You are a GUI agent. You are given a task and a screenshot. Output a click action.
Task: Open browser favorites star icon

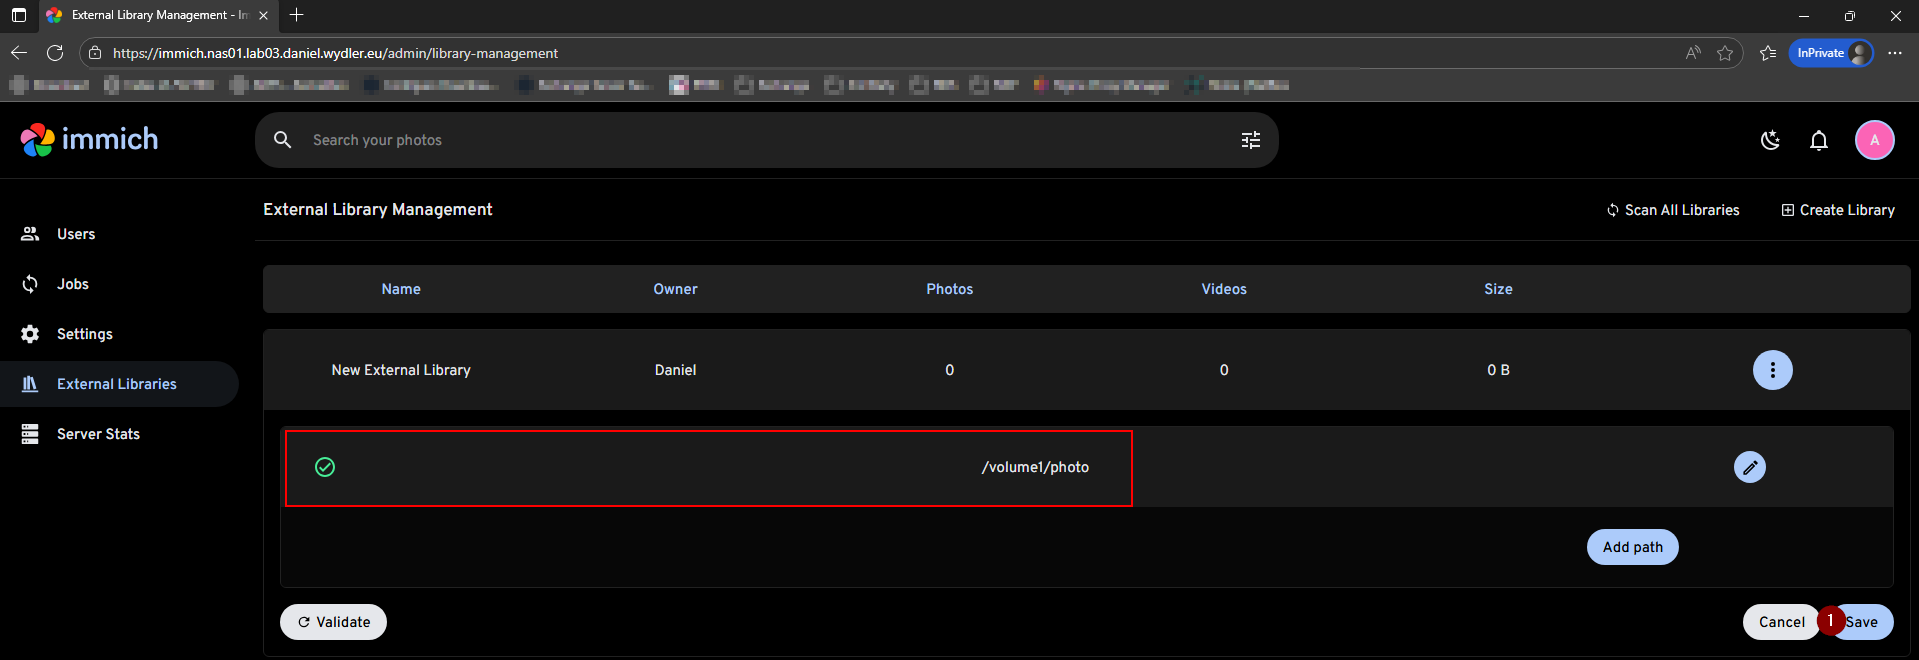pyautogui.click(x=1725, y=53)
